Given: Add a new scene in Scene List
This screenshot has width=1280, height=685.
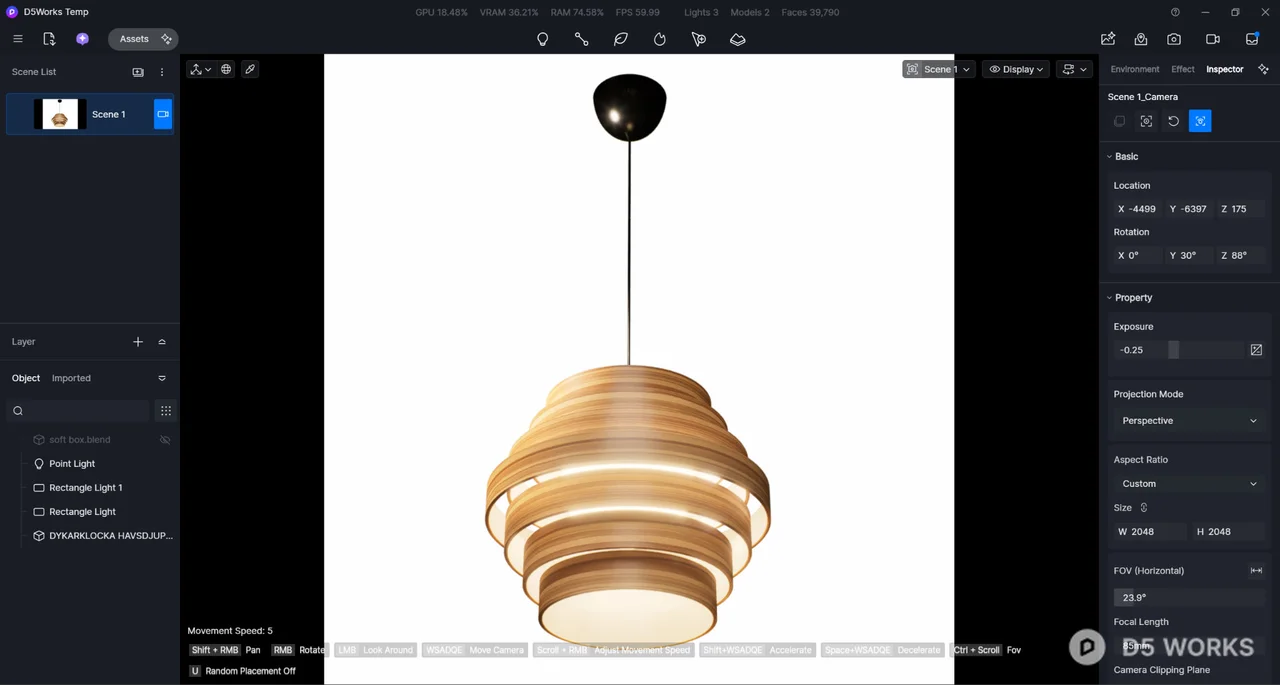Looking at the screenshot, I should coord(138,72).
